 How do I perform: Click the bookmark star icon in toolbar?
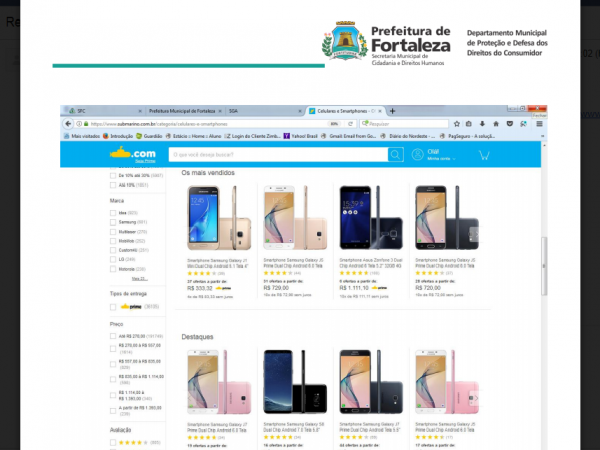[457, 124]
